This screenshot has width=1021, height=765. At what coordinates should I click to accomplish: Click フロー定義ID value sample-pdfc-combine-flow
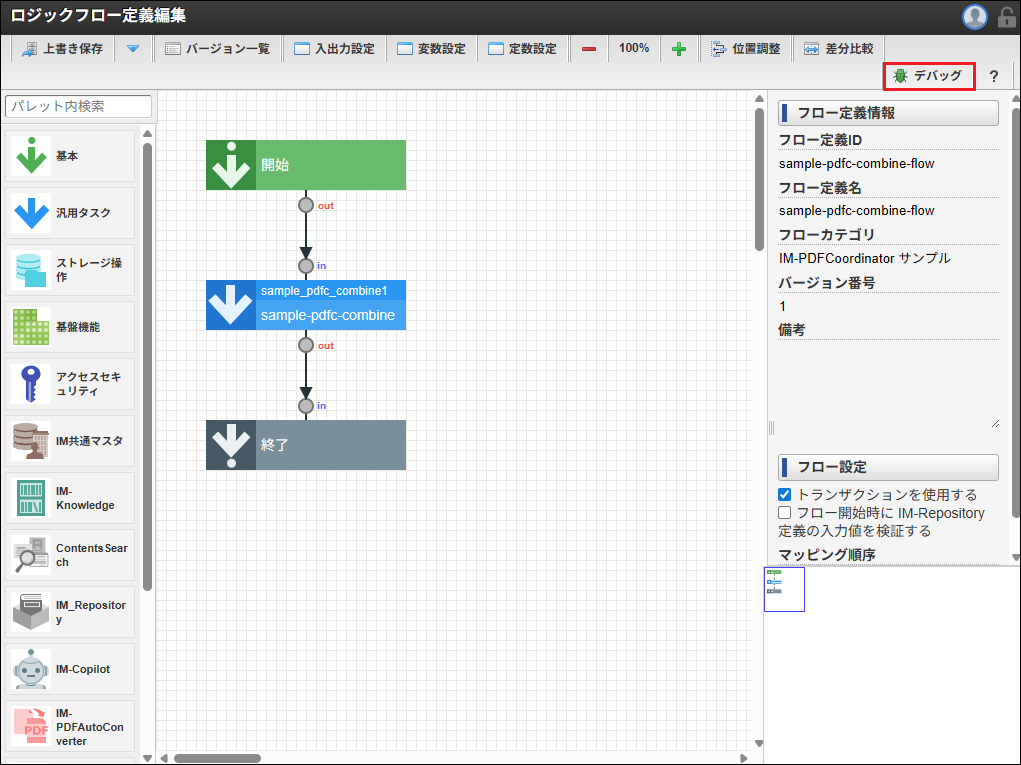click(856, 164)
